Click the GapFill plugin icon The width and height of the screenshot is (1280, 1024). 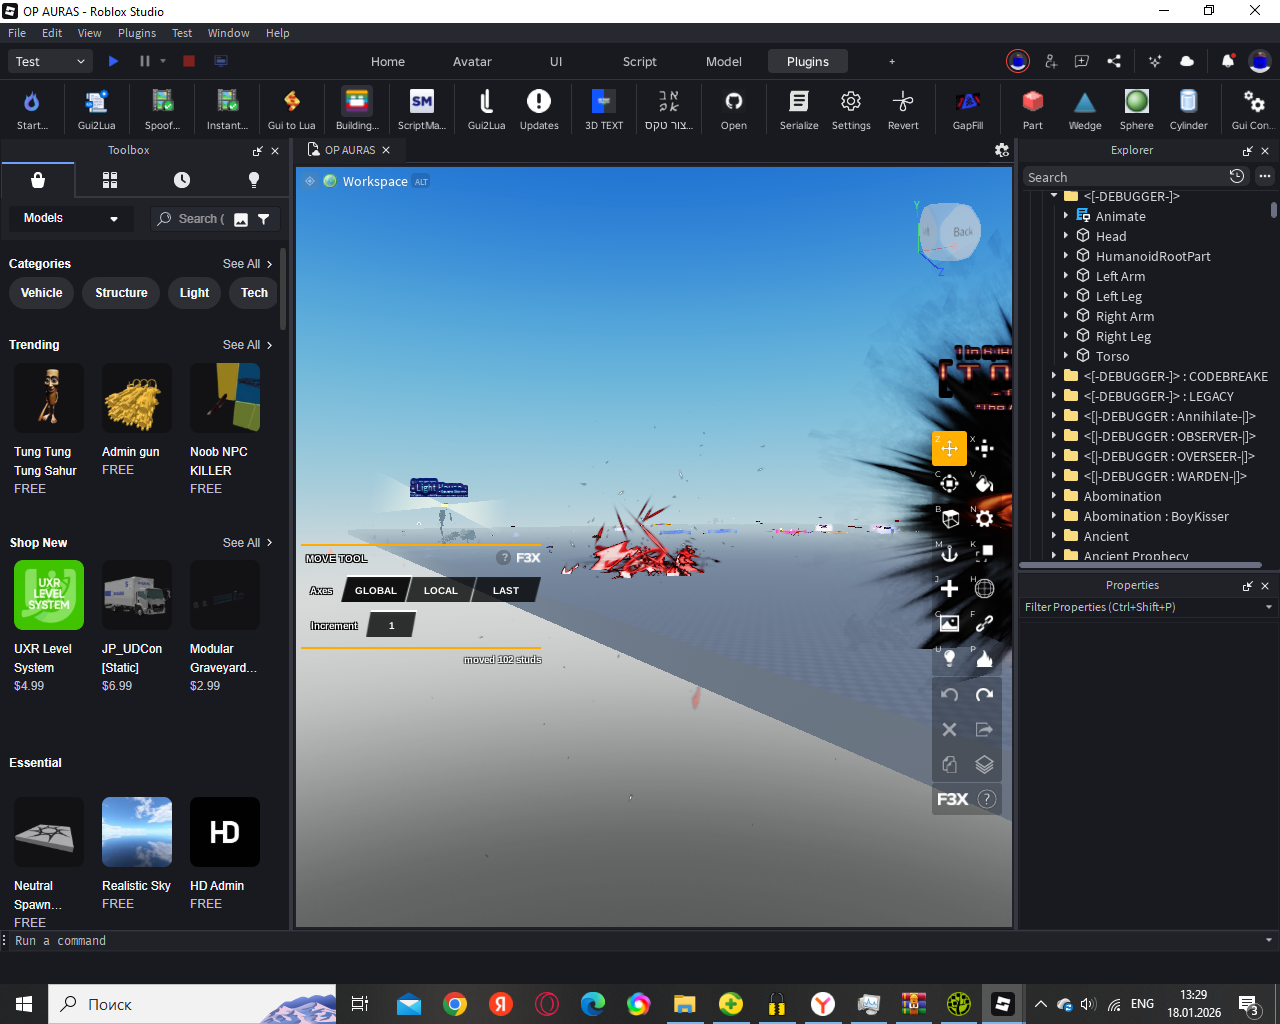point(967,109)
